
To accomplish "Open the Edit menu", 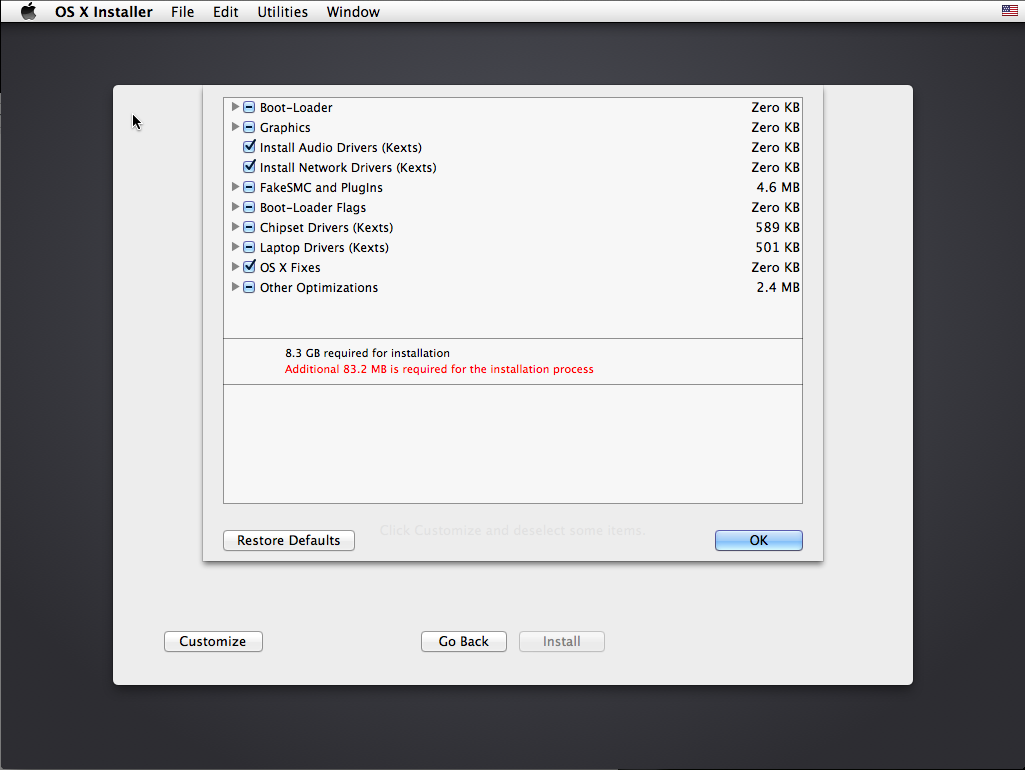I will [x=226, y=12].
